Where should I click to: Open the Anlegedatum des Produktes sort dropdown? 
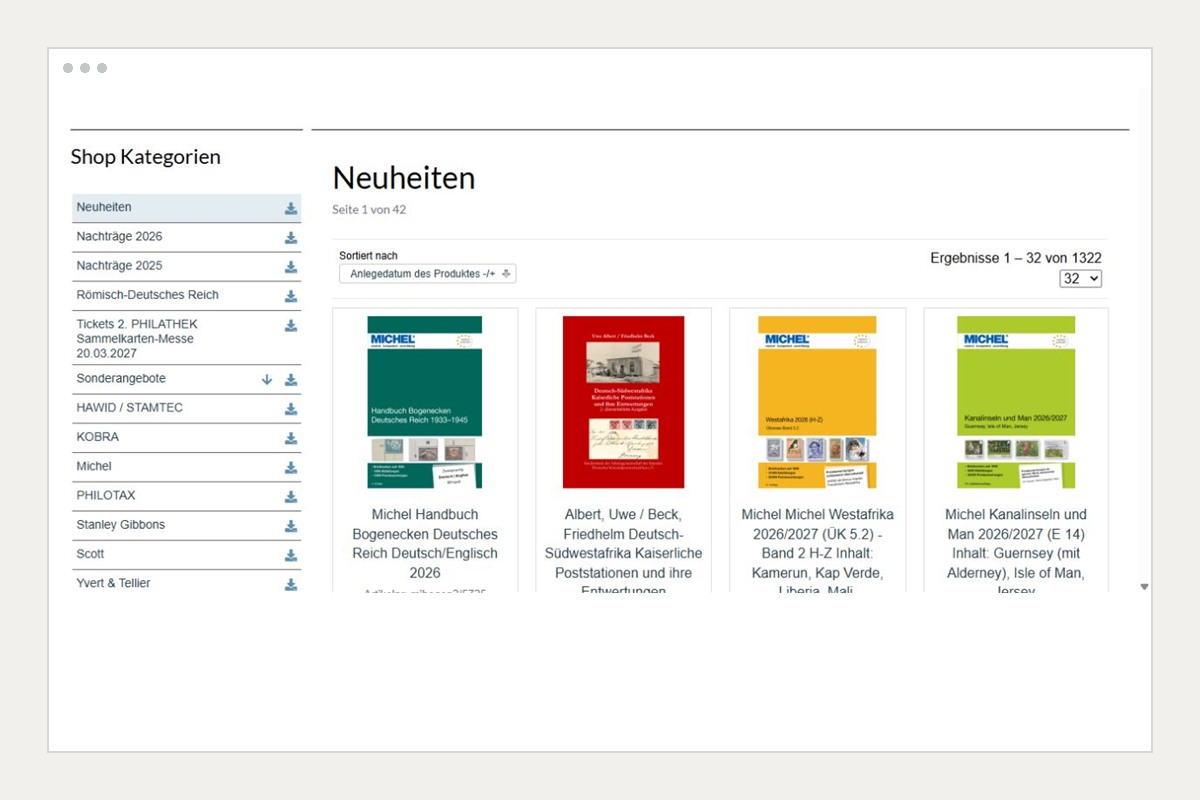[x=428, y=273]
